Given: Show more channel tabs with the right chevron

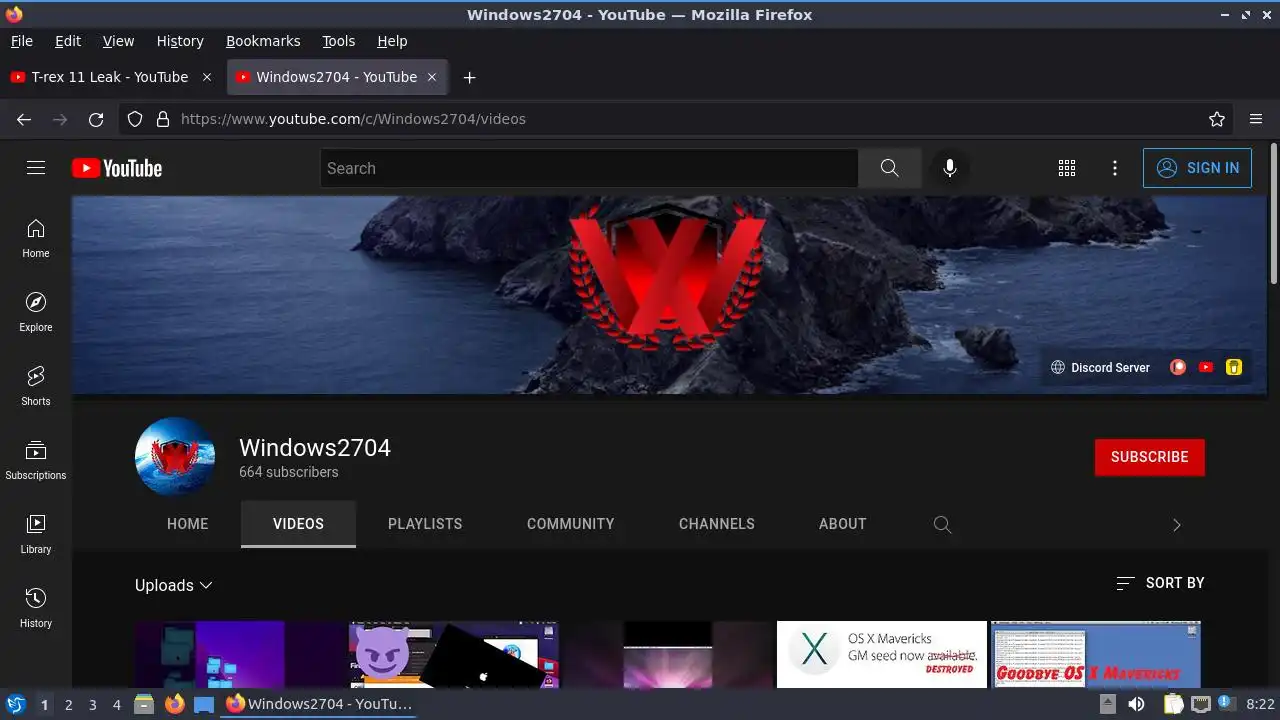Looking at the screenshot, I should tap(1176, 525).
